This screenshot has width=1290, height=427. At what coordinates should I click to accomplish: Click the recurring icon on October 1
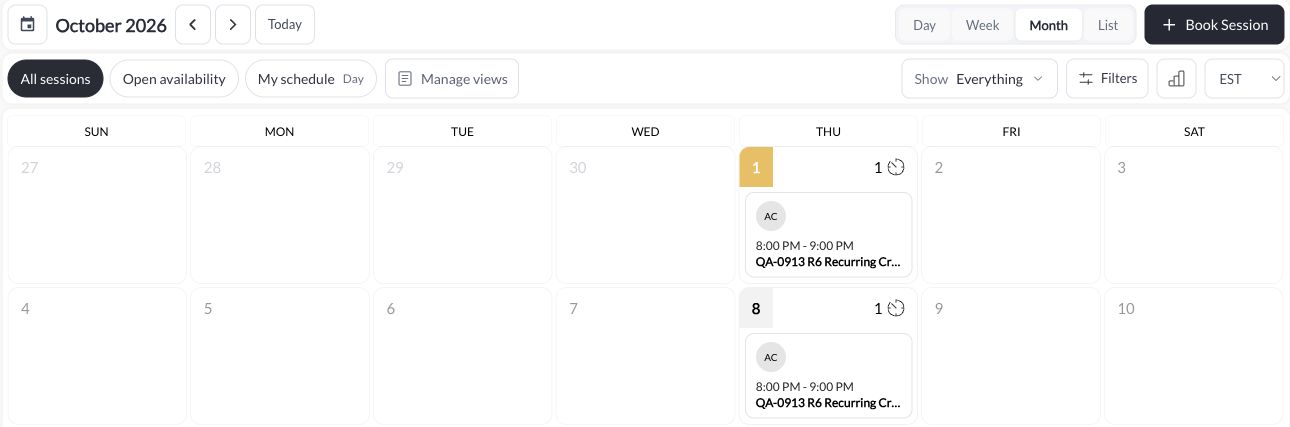(x=896, y=167)
